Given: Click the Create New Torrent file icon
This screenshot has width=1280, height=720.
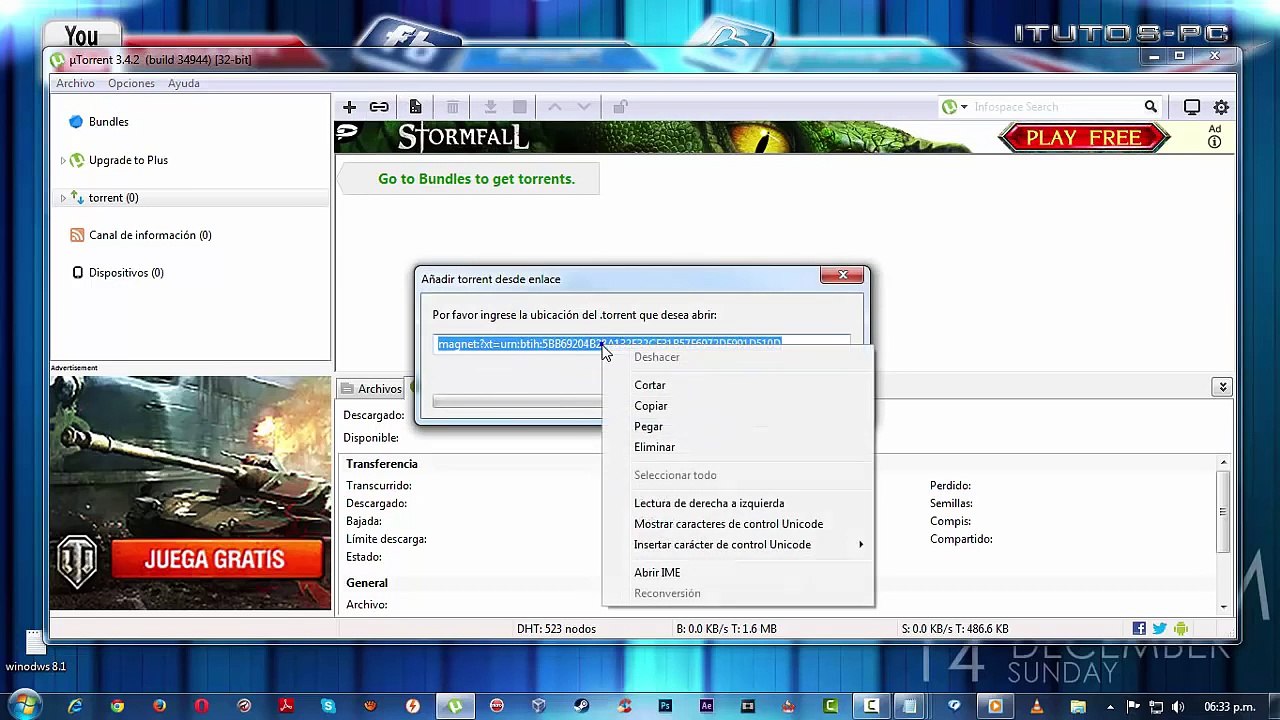Looking at the screenshot, I should click(415, 107).
